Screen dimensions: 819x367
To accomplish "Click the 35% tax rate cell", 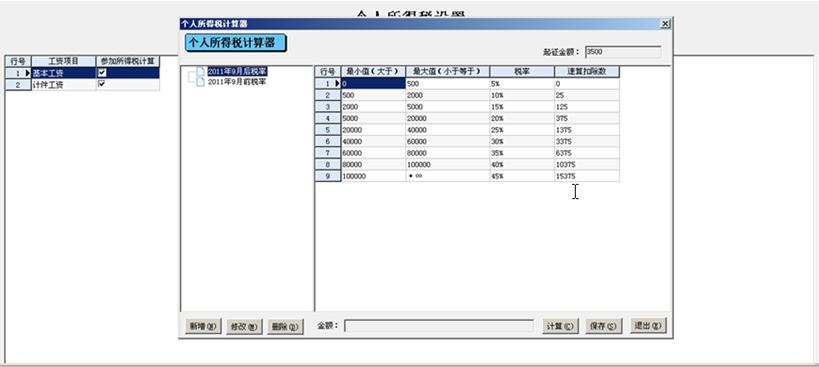I will tap(522, 153).
